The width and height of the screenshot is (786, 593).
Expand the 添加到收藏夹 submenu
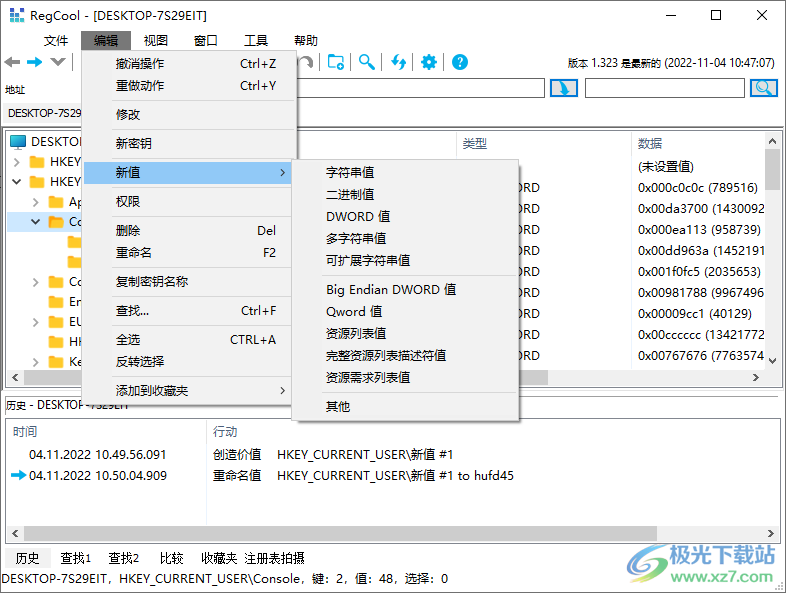click(188, 391)
